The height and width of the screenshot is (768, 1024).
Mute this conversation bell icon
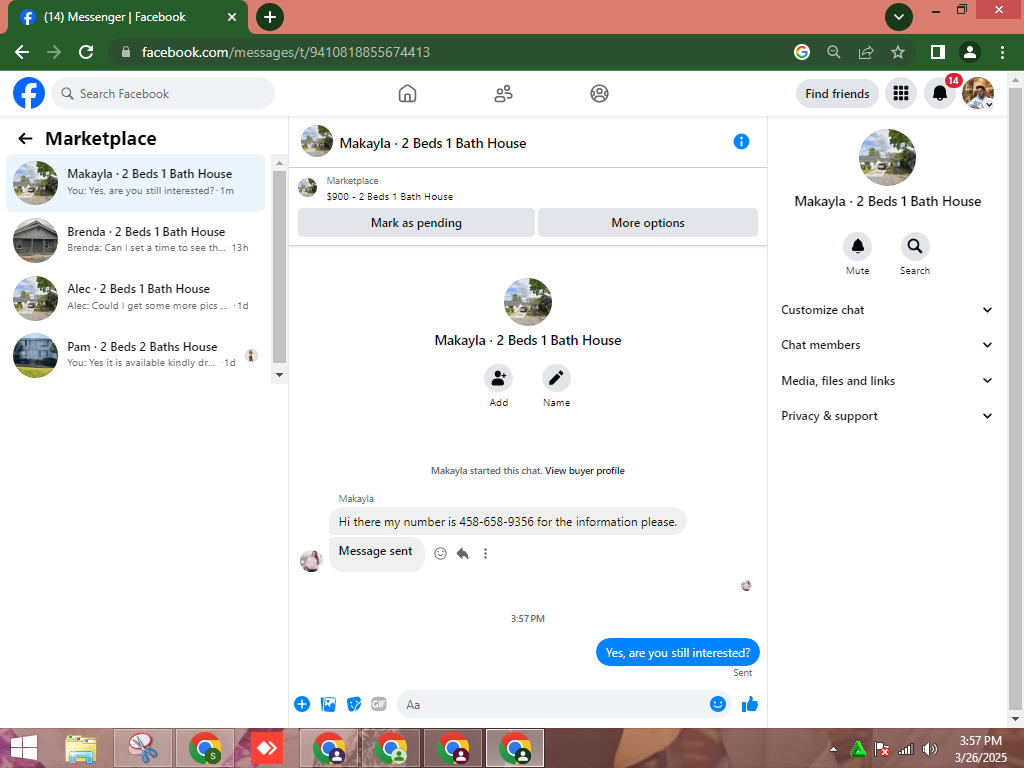pos(857,246)
